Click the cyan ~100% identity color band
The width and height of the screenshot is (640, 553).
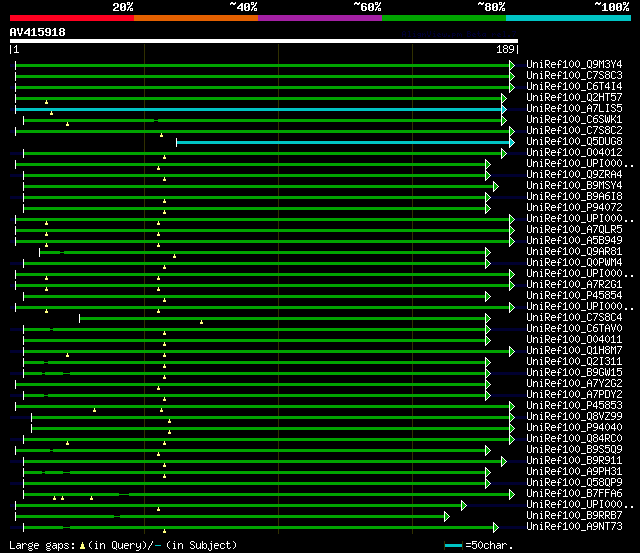[x=569, y=18]
